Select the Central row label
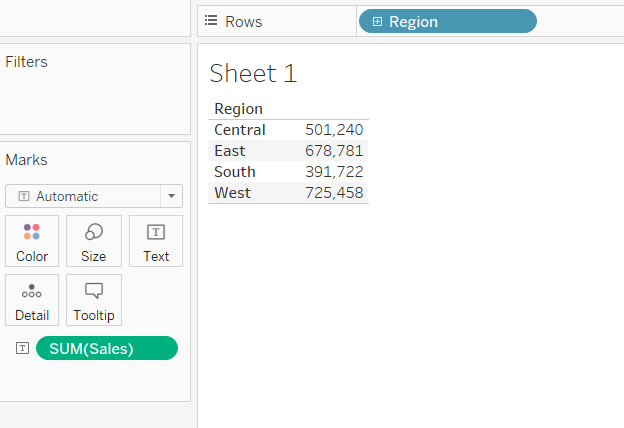This screenshot has height=428, width=624. [240, 130]
